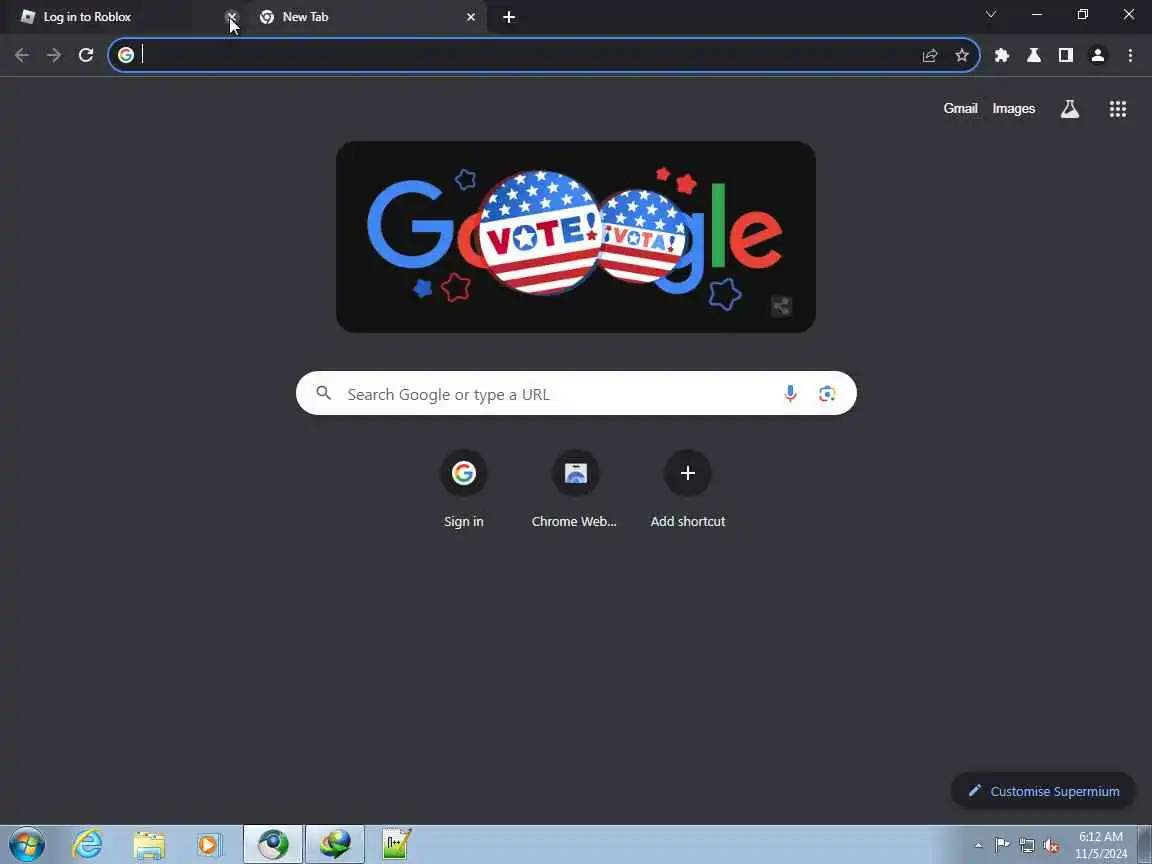Click the Search Google or type a URL box
1152x864 pixels.
tap(576, 393)
